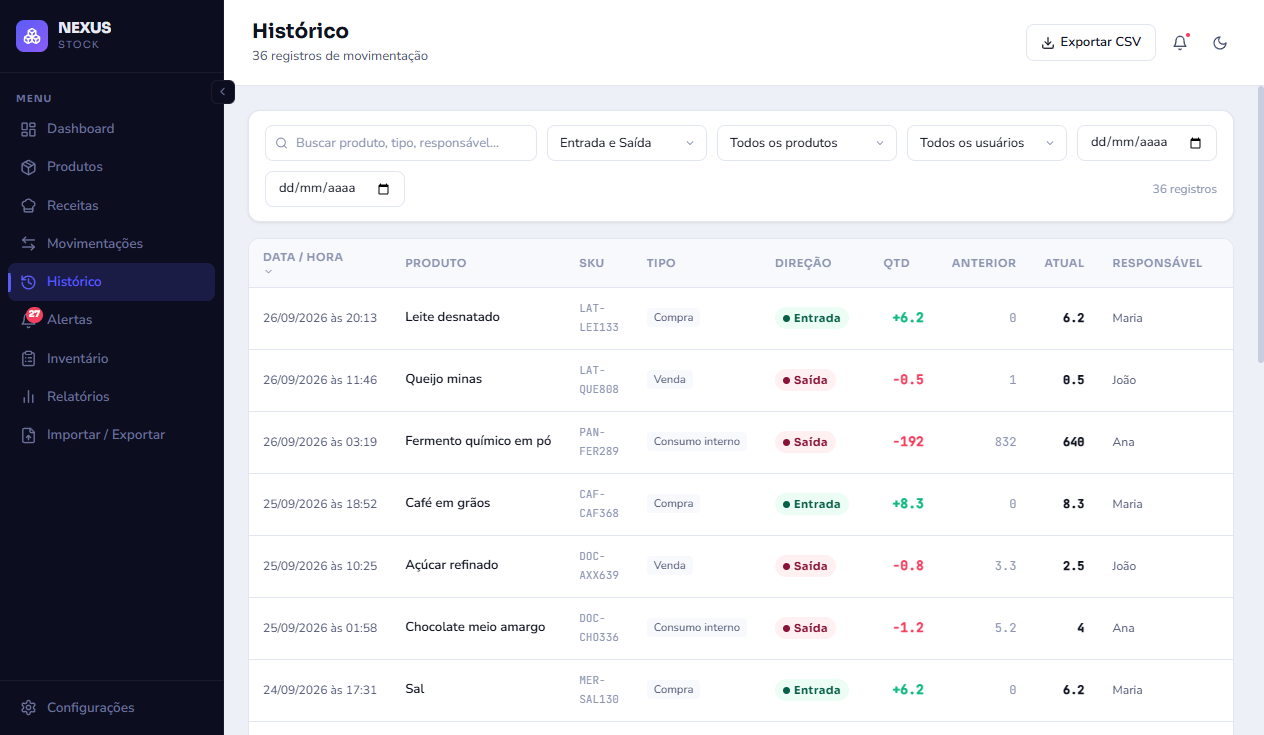Click the Receitas chef hat icon
1264x735 pixels.
29,205
